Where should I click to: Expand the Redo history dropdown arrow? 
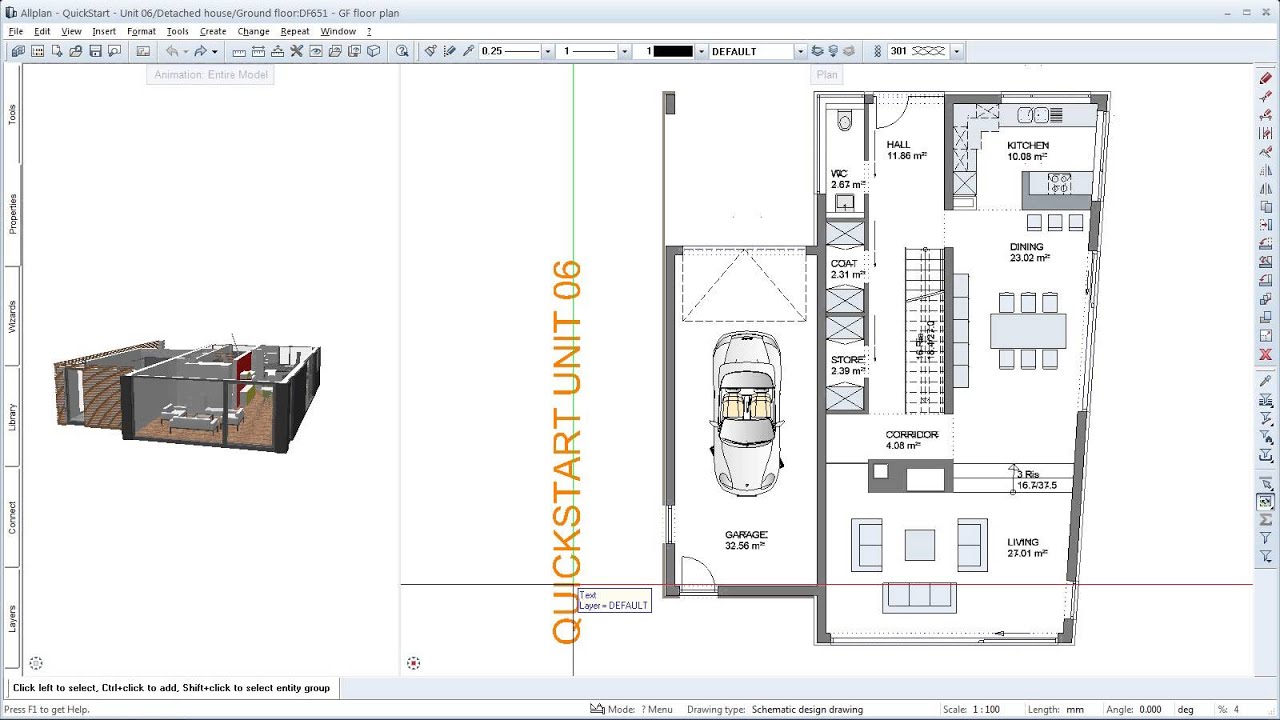(214, 51)
